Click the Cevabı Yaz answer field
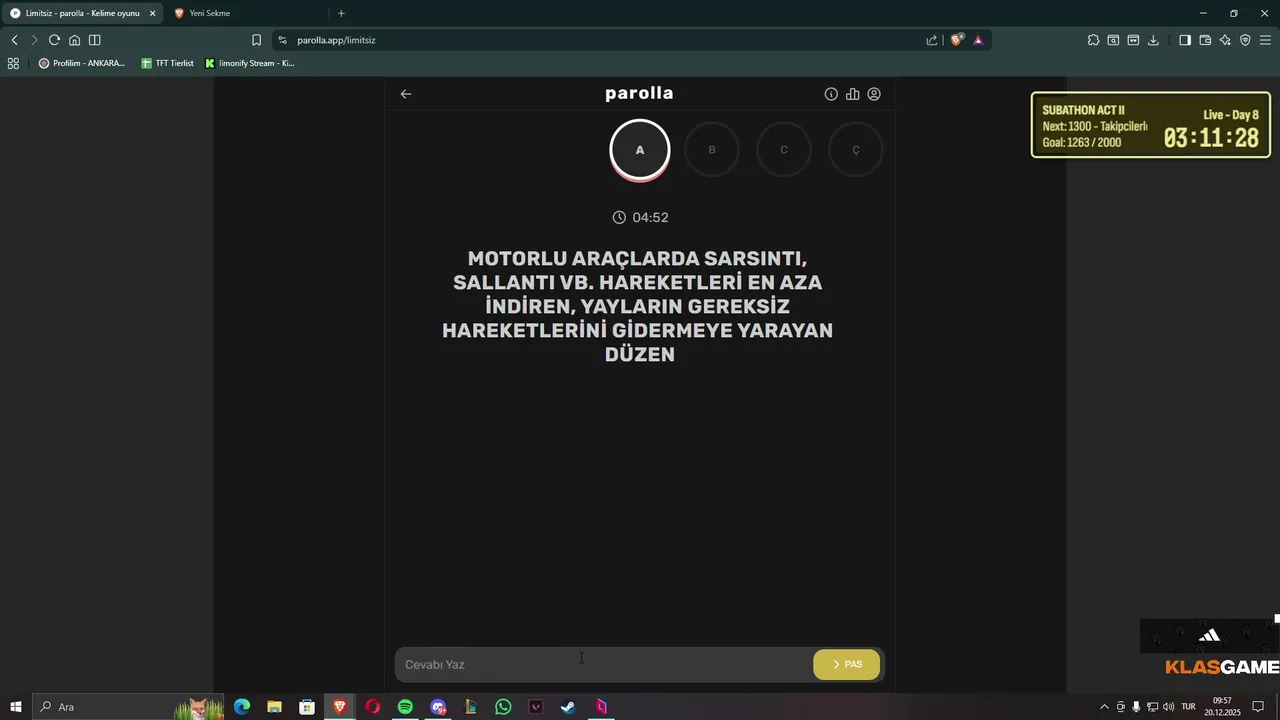 [x=603, y=665]
